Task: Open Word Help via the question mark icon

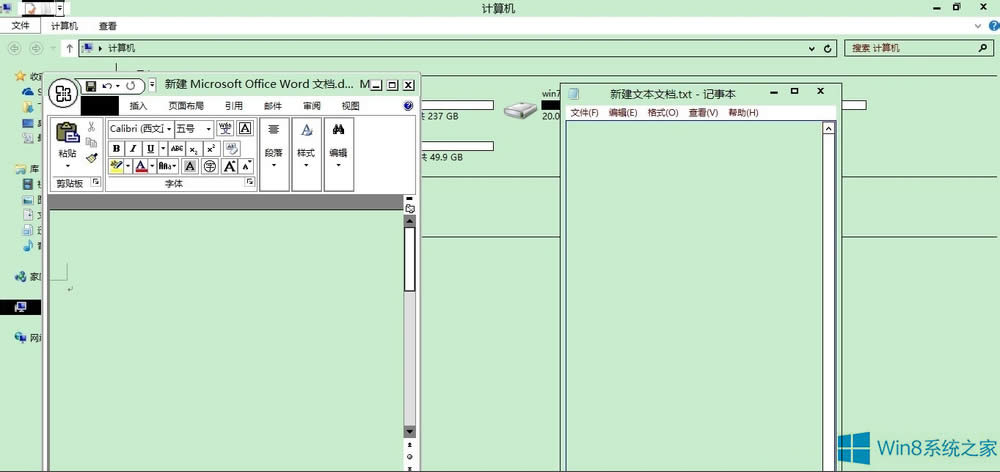Action: pos(408,106)
